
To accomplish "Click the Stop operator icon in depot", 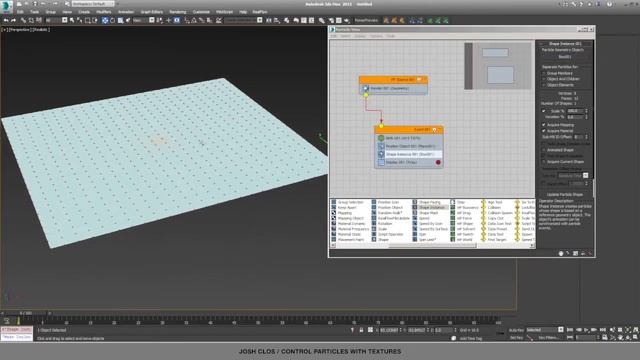I will pos(453,202).
